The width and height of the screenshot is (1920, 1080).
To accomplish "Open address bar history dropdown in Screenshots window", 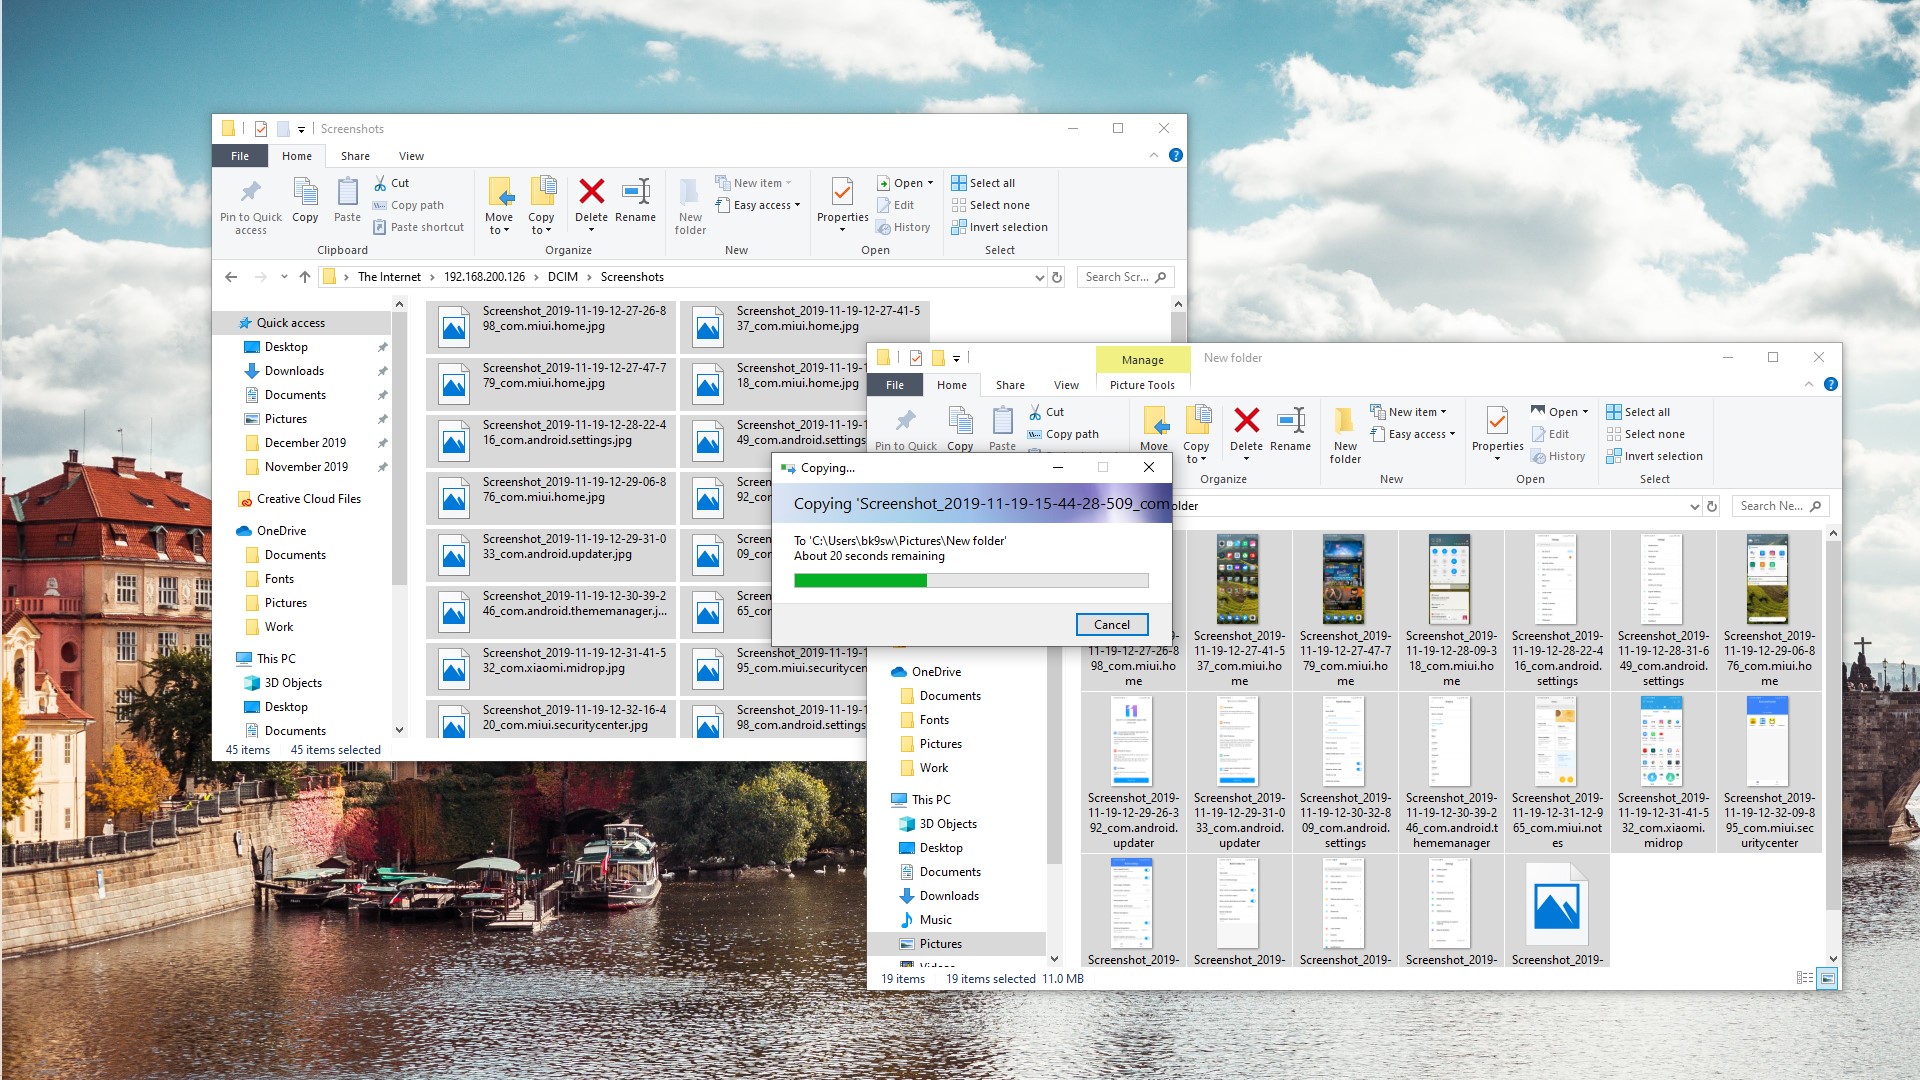I will click(1039, 277).
